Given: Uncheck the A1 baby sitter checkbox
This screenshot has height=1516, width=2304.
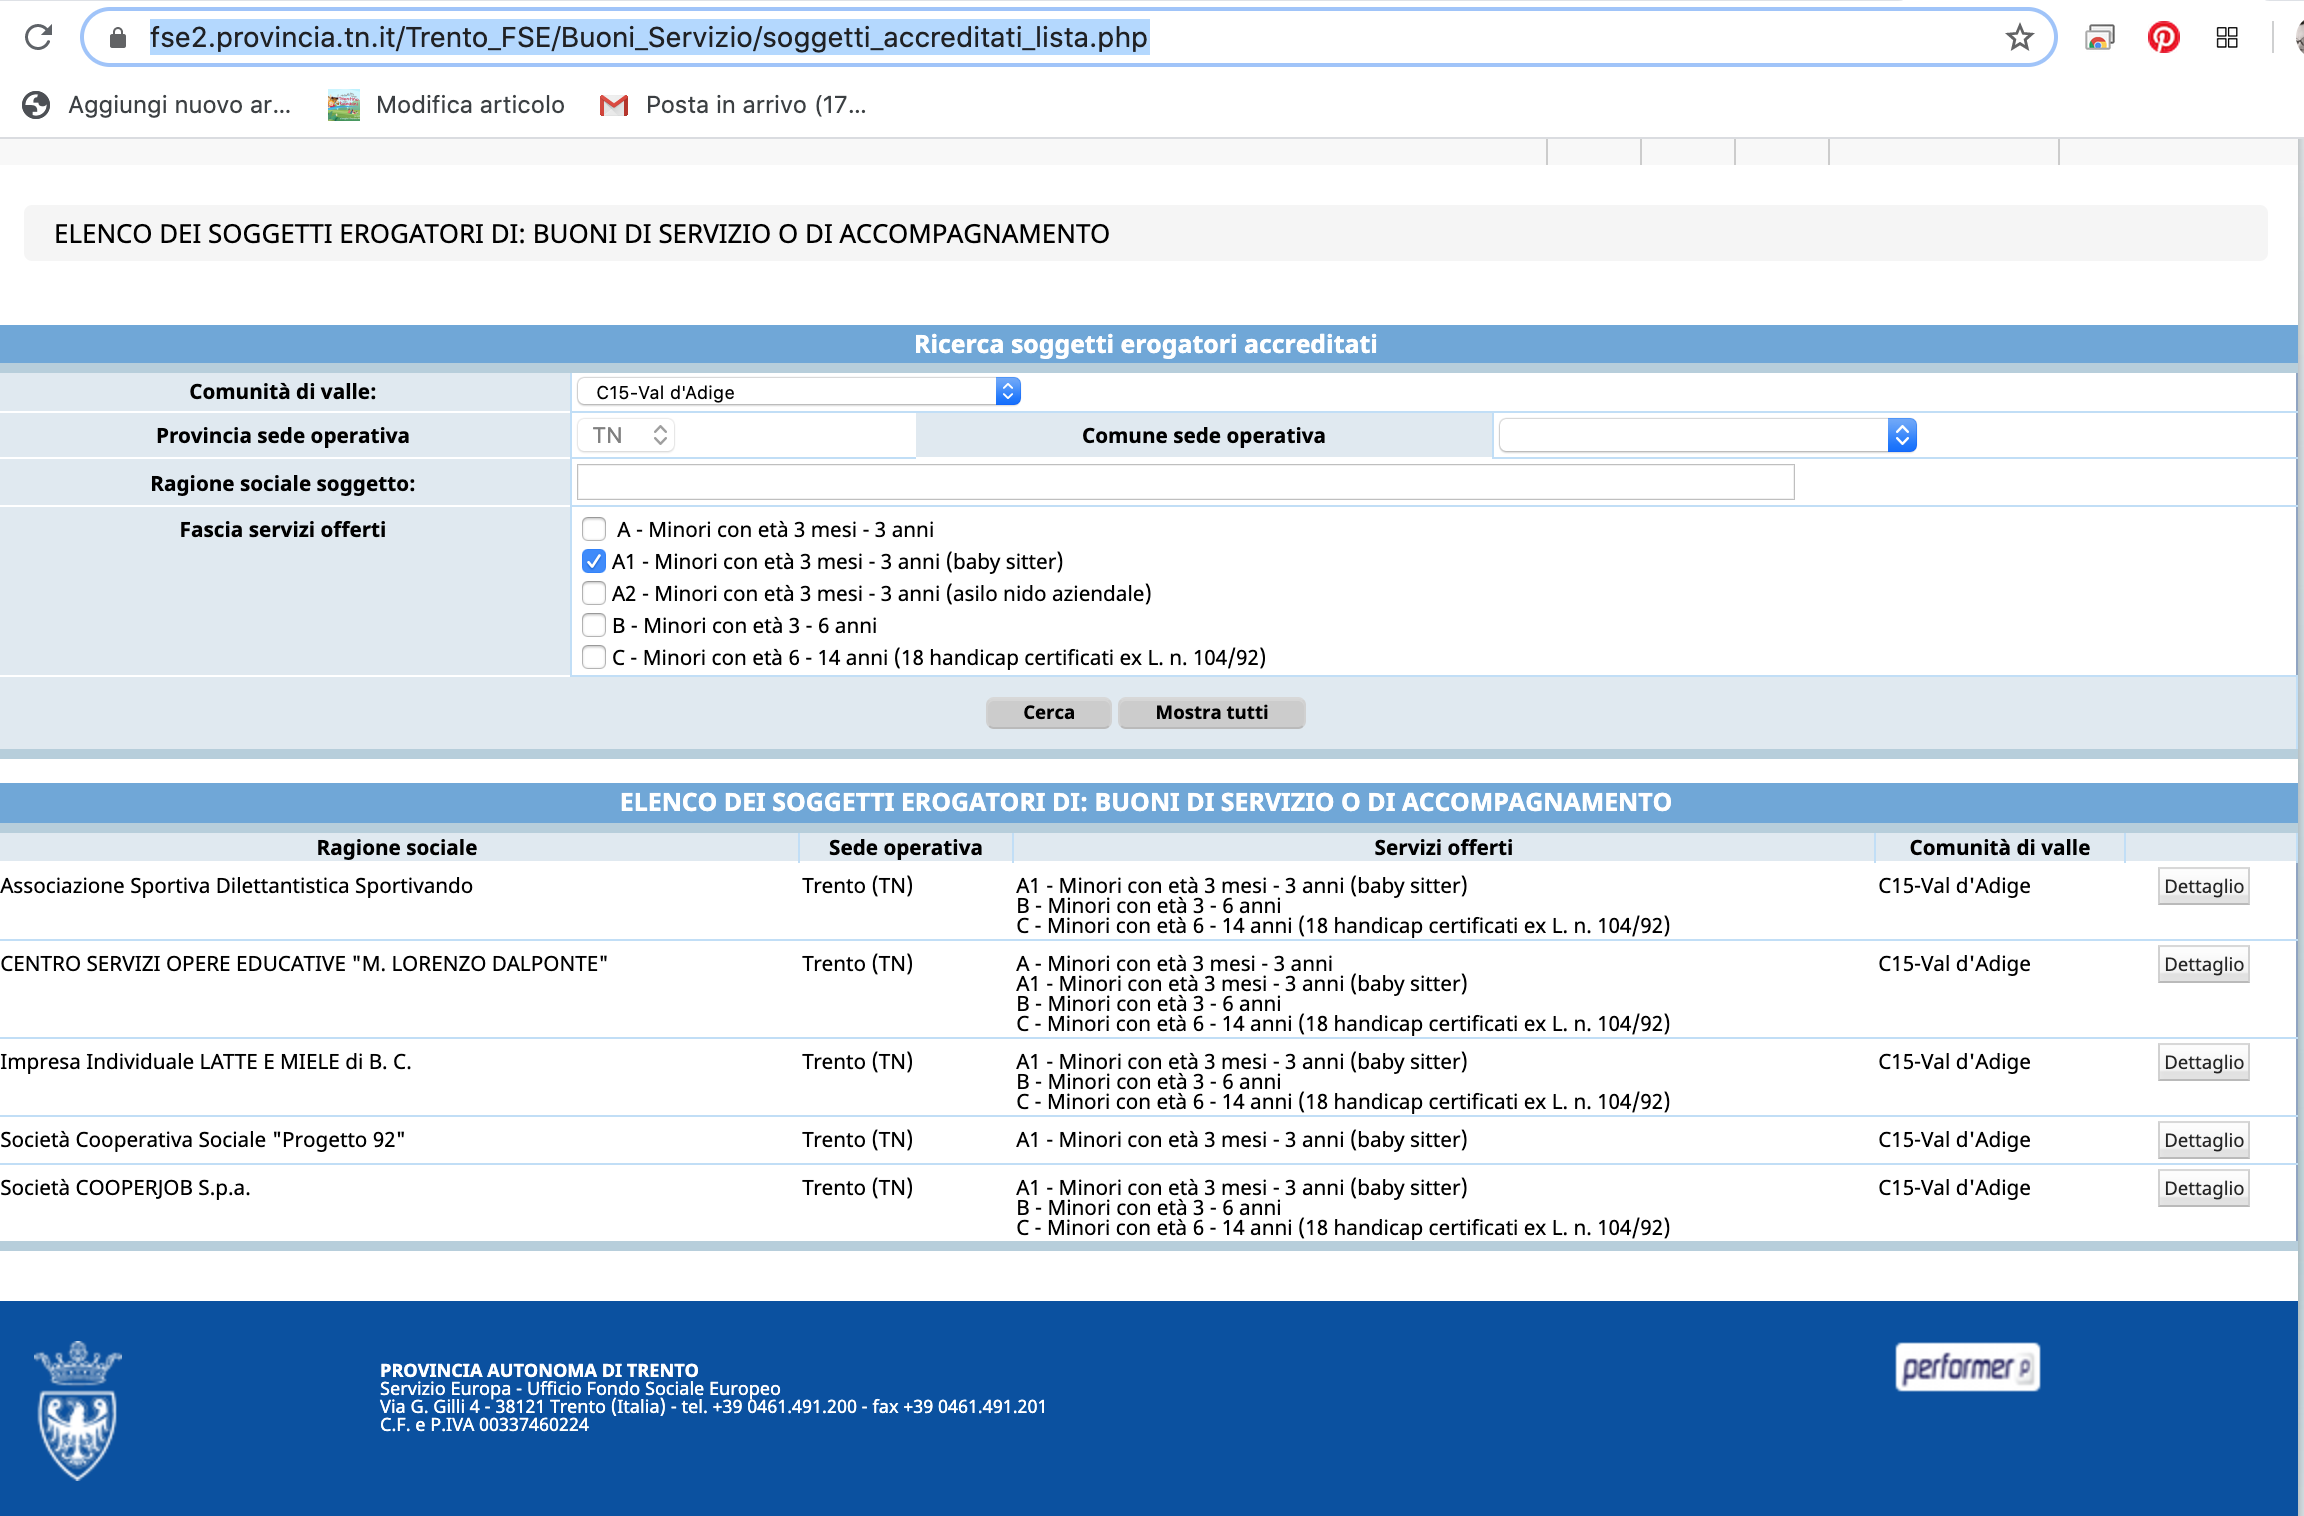Looking at the screenshot, I should pyautogui.click(x=594, y=561).
